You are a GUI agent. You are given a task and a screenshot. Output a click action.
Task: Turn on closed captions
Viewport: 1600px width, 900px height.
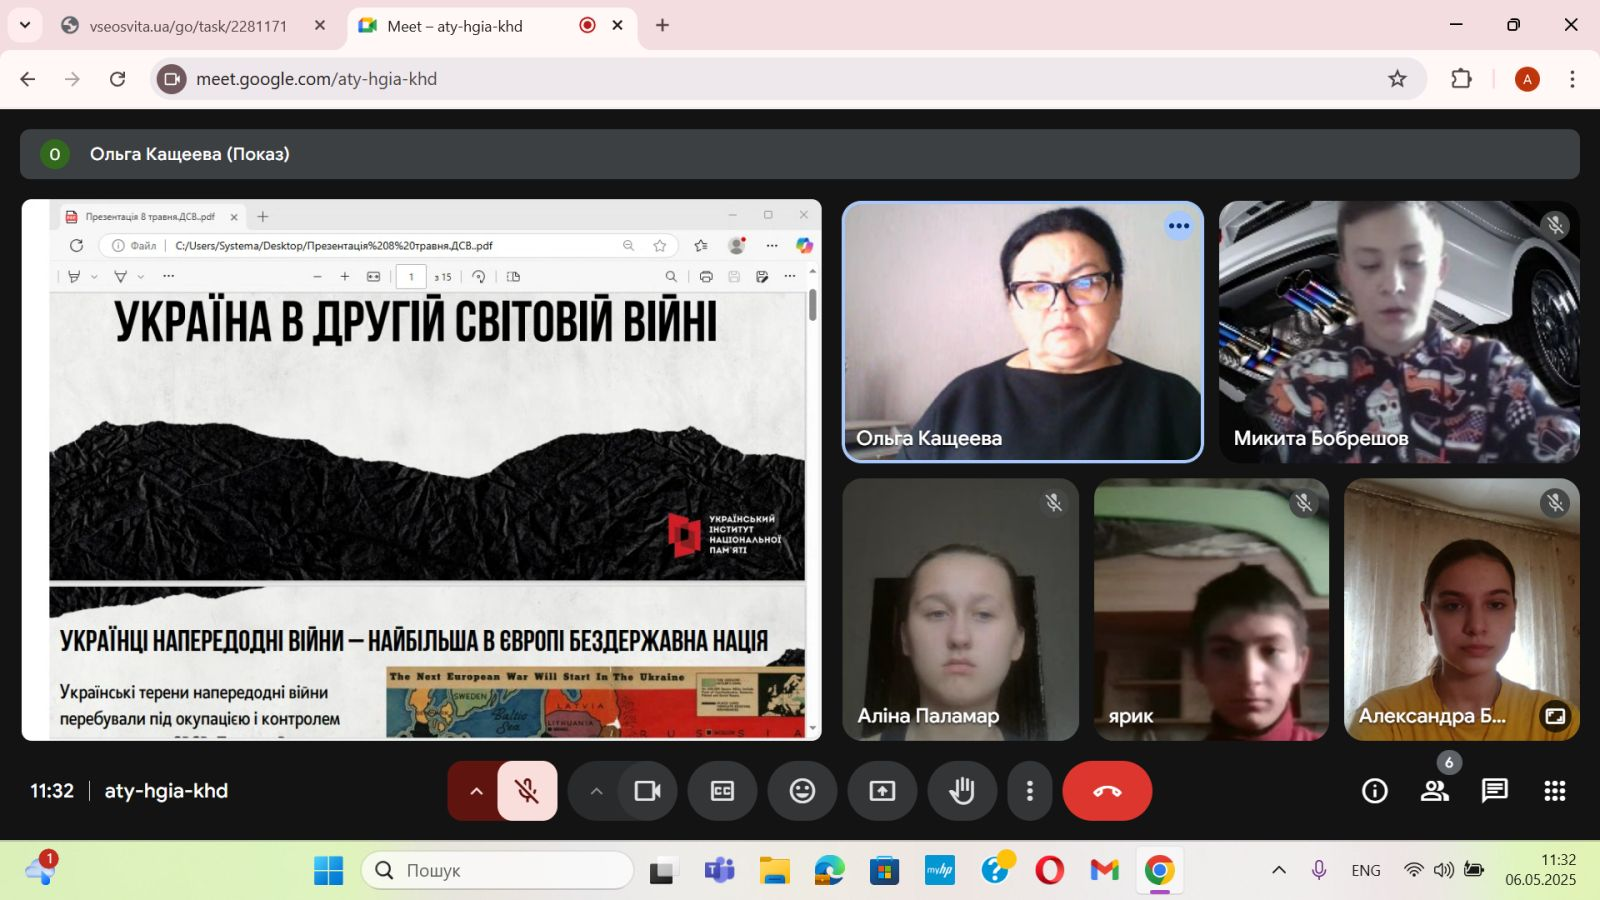[722, 791]
